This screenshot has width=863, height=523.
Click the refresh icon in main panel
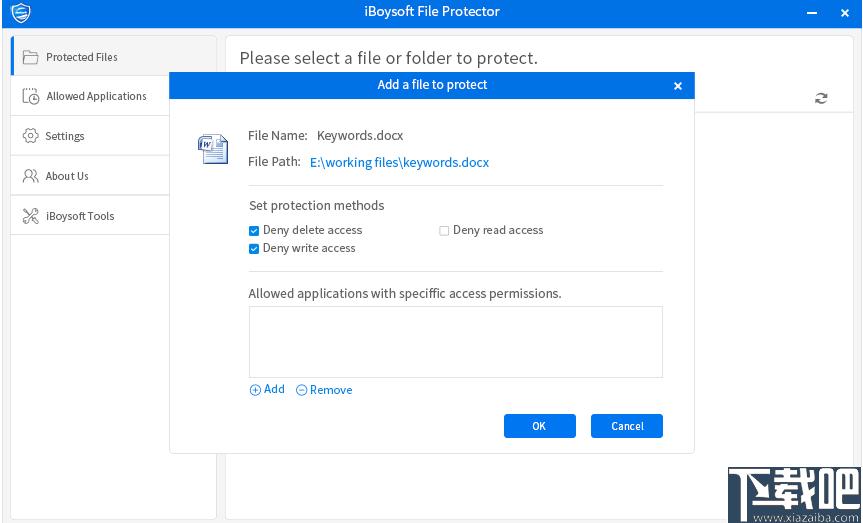coord(821,98)
